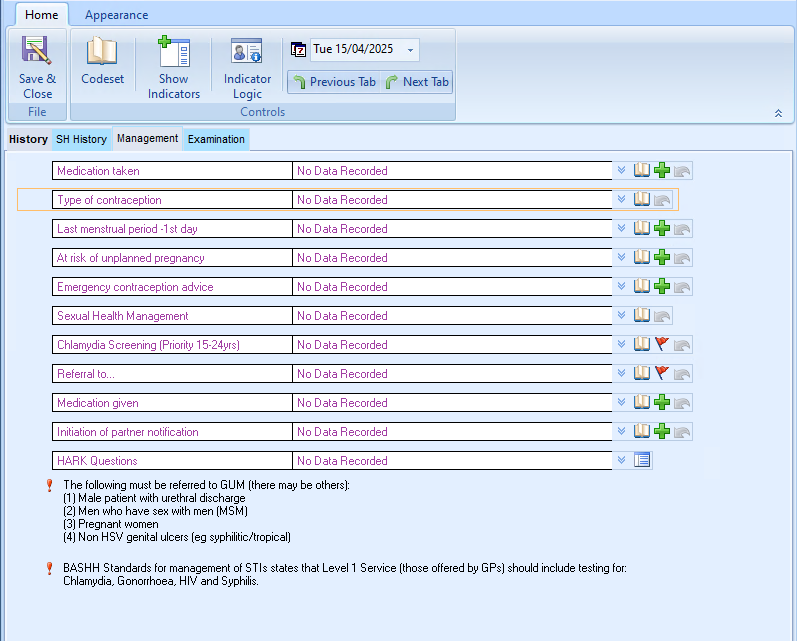Click Show Indicators icon

[174, 51]
